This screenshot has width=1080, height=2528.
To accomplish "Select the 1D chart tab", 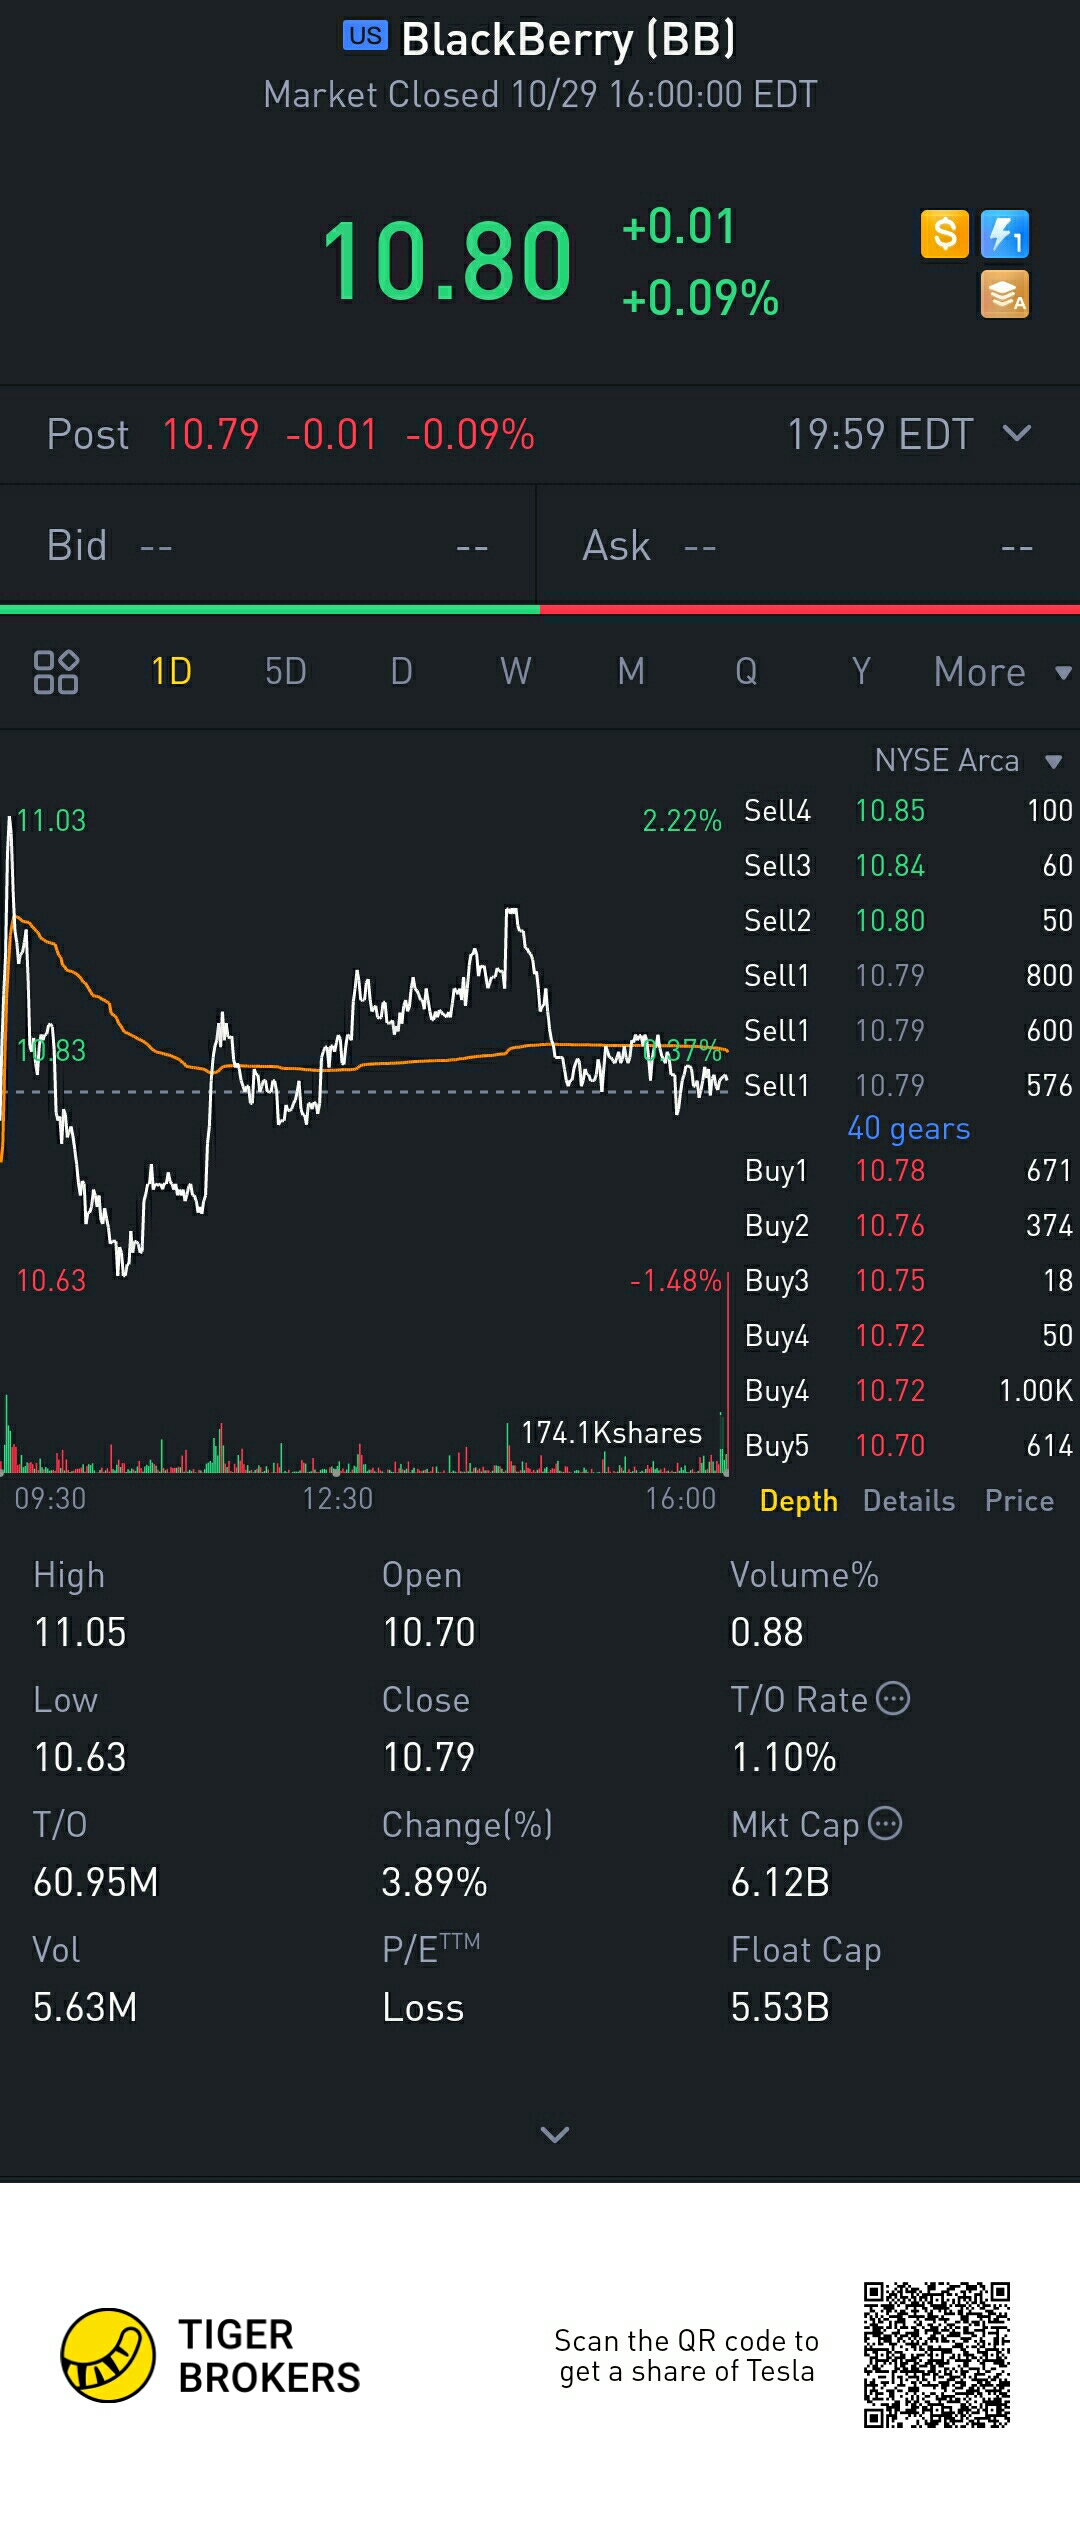I will pyautogui.click(x=171, y=671).
